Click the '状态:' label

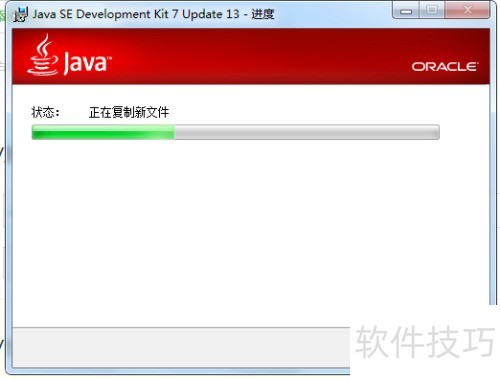click(x=45, y=112)
